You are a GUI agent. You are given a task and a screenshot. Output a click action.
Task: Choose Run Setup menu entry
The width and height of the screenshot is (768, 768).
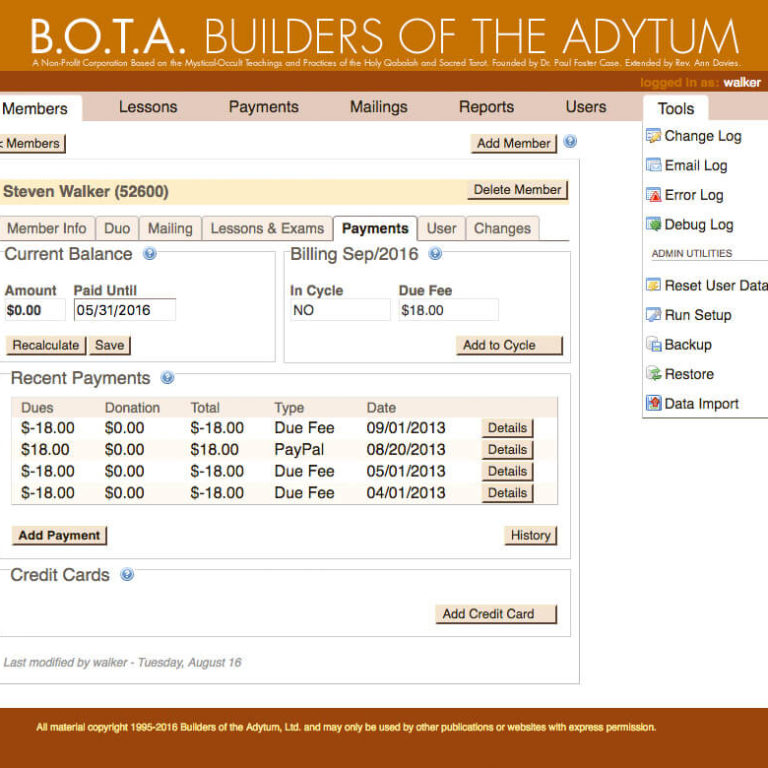click(697, 315)
